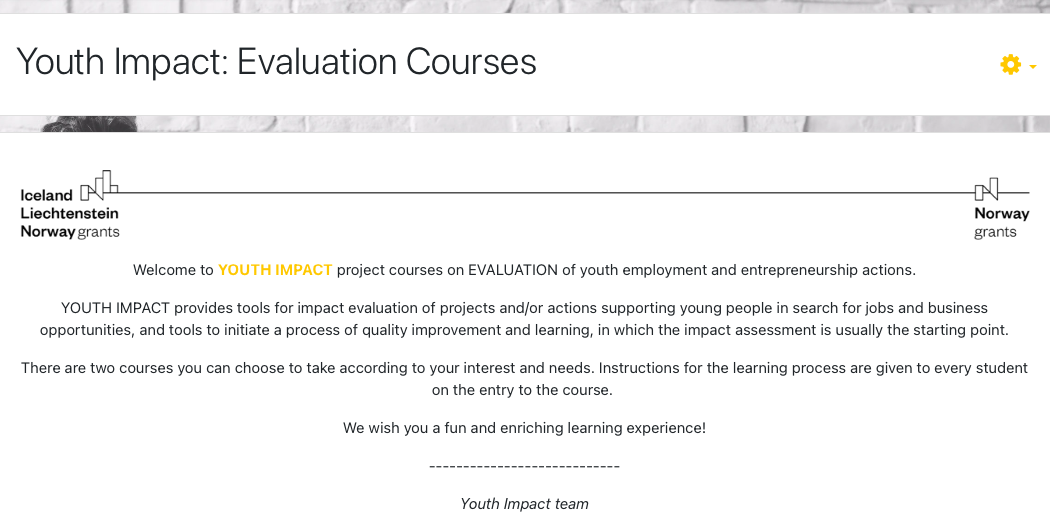1050x525 pixels.
Task: Click the word EVALUATION in the welcome sentence
Action: point(510,270)
